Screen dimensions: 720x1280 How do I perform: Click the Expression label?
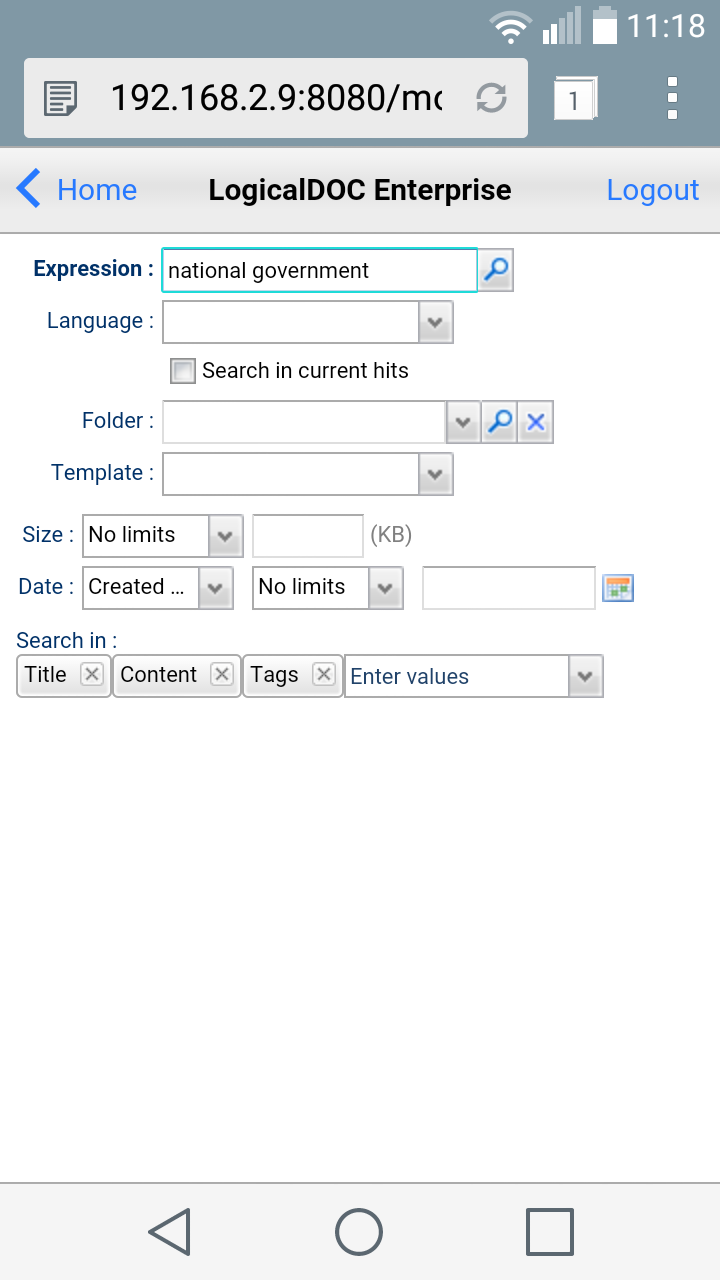click(94, 269)
